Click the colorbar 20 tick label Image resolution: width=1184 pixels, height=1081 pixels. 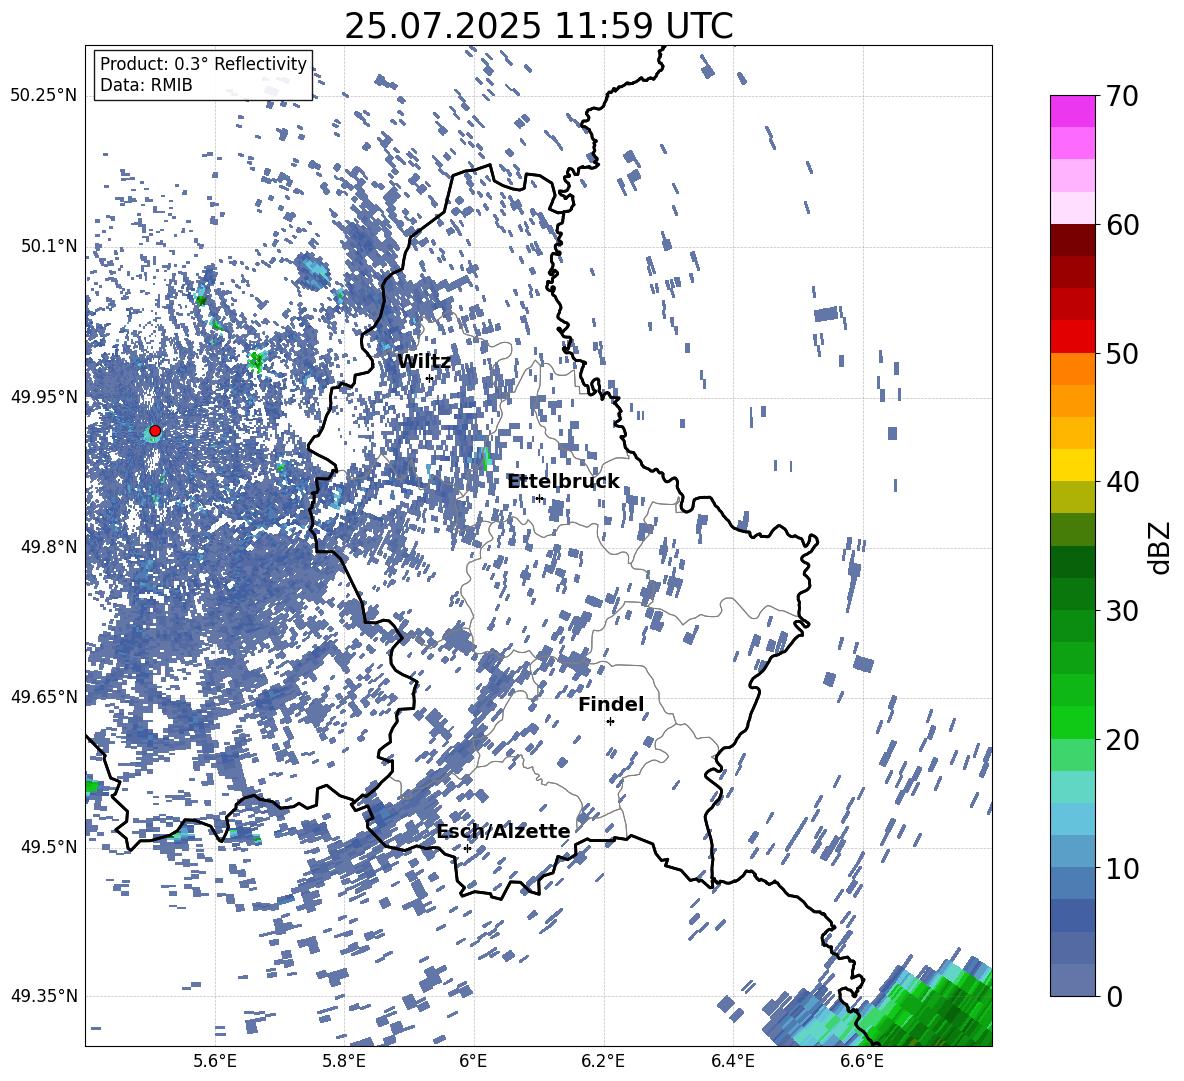click(x=1121, y=739)
